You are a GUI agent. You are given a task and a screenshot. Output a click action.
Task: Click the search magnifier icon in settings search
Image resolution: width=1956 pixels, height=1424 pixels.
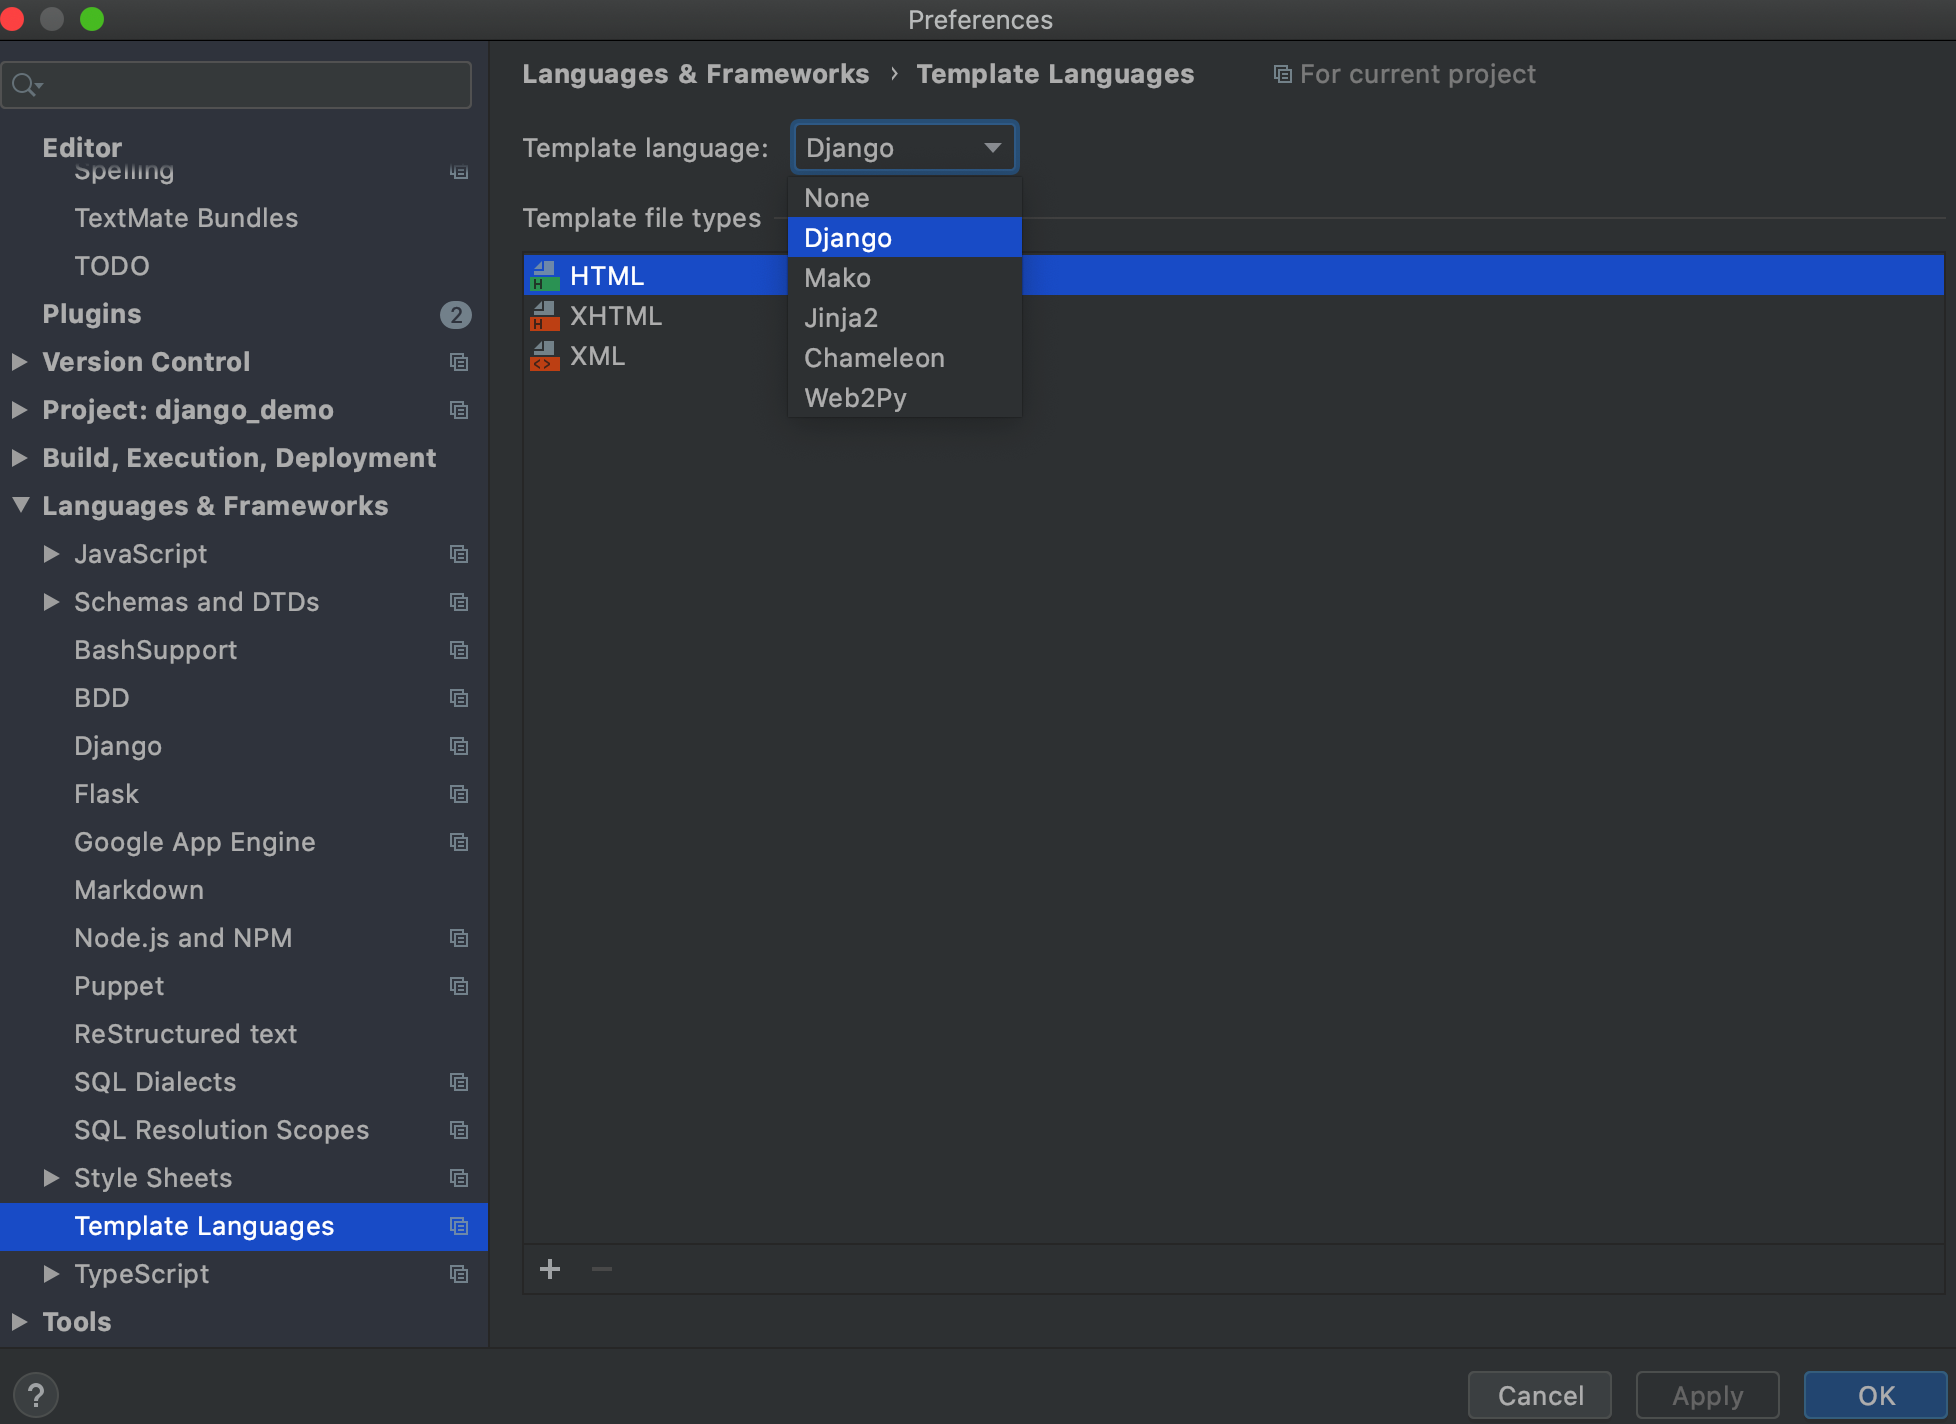26,86
